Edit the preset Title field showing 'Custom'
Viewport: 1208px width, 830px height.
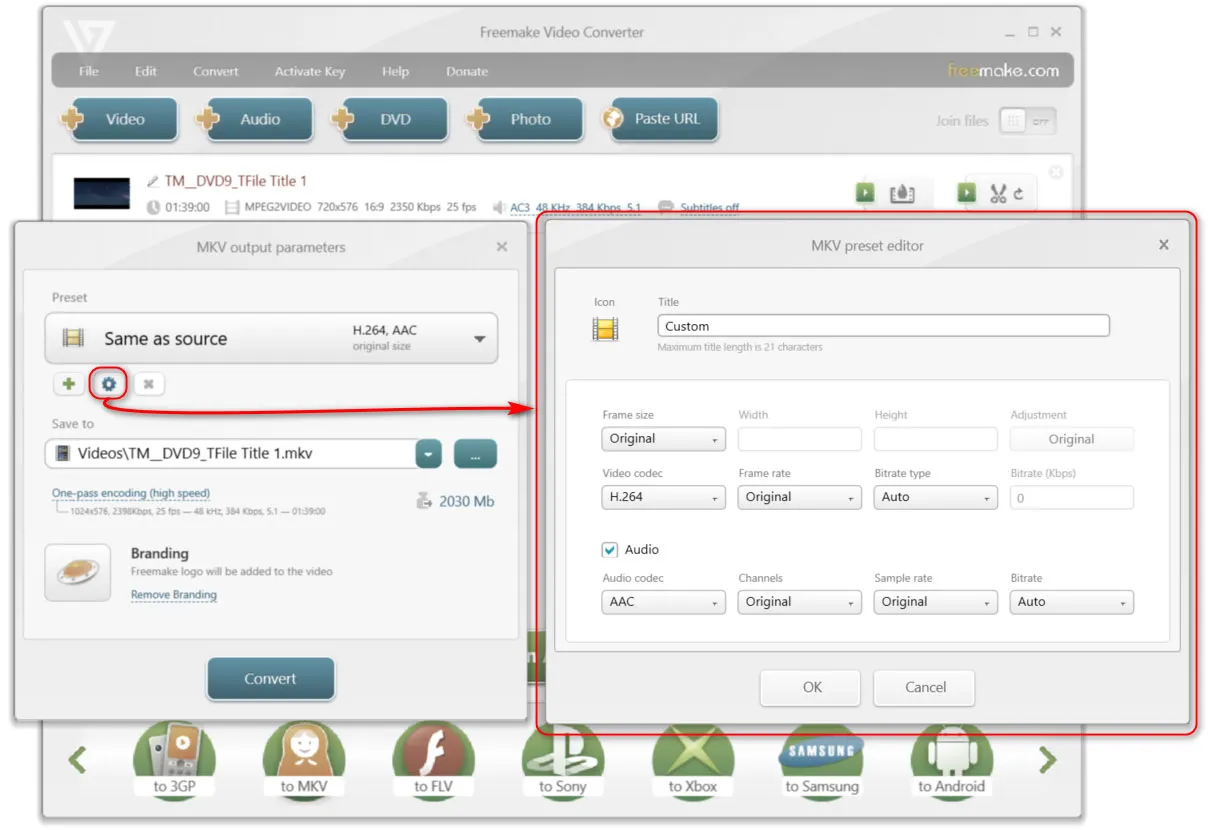(x=881, y=325)
